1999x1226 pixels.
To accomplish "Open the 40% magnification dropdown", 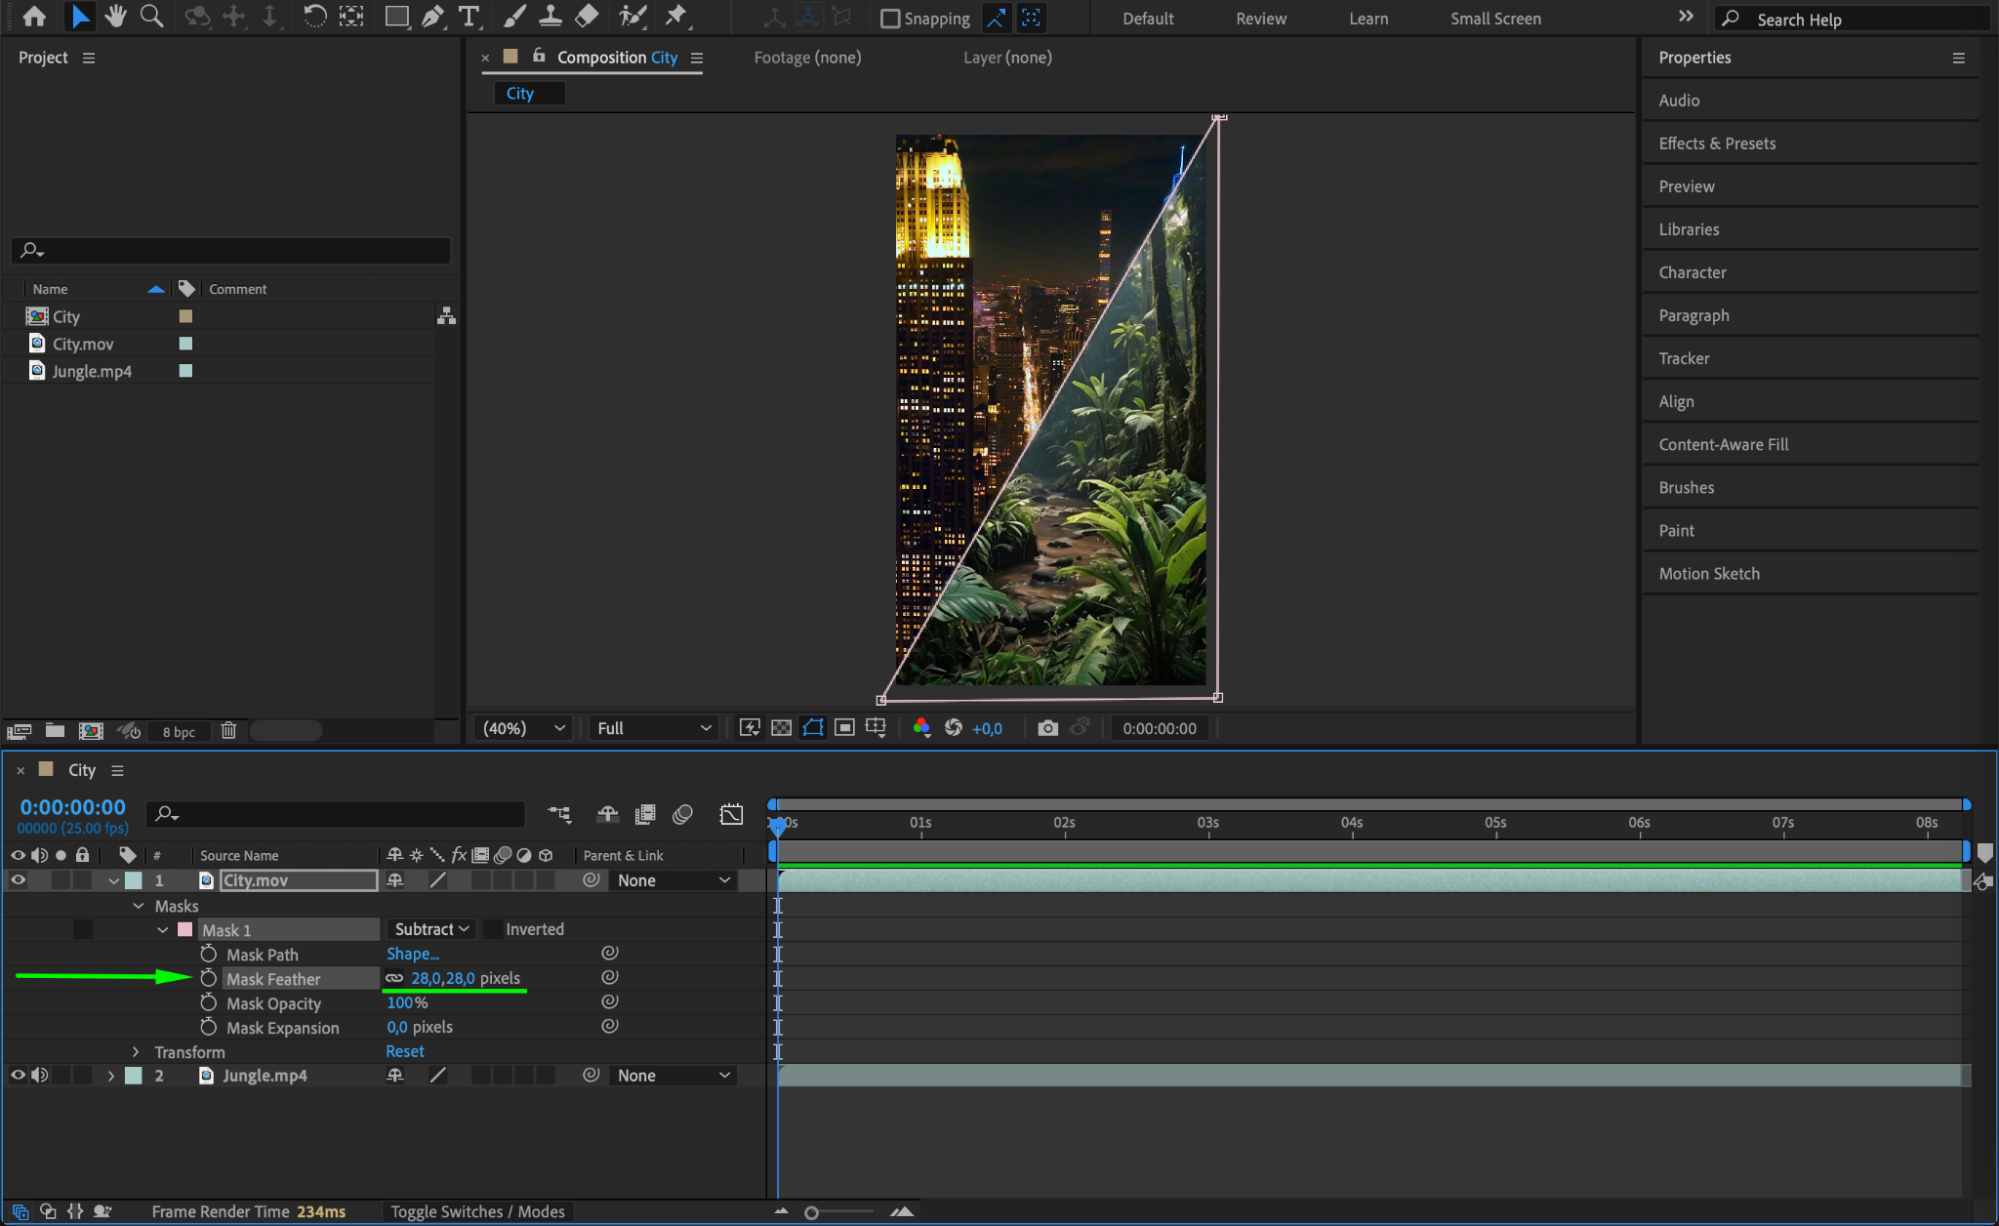I will [524, 728].
